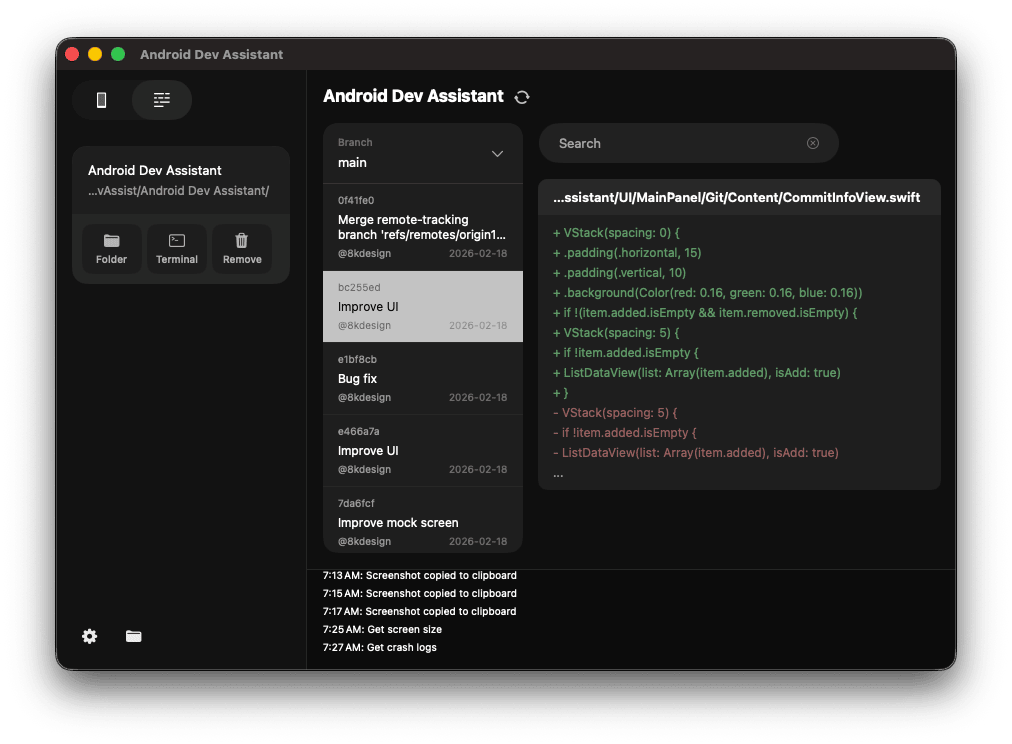This screenshot has height=744, width=1012.
Task: Click removed line '- if !item.added.isEmpty {'
Action: [x=625, y=432]
